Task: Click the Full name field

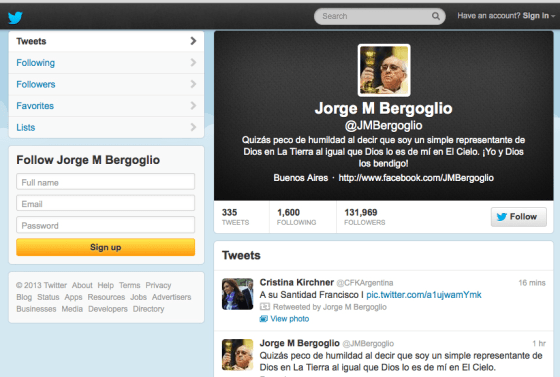Action: (105, 182)
